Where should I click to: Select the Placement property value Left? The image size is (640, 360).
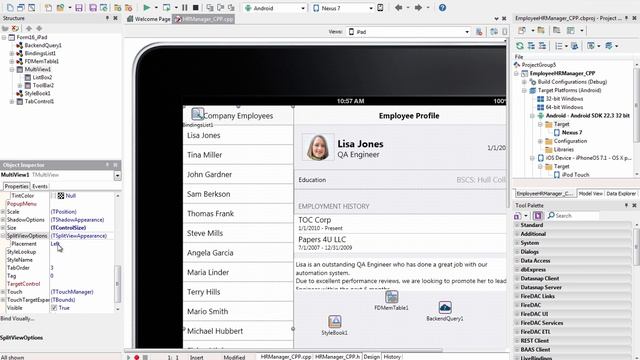[55, 244]
